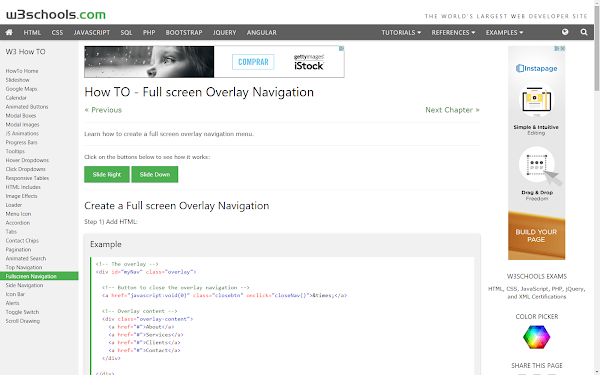Open Modal Boxes sidebar link
Viewport: 600px width, 375px height.
click(21, 116)
